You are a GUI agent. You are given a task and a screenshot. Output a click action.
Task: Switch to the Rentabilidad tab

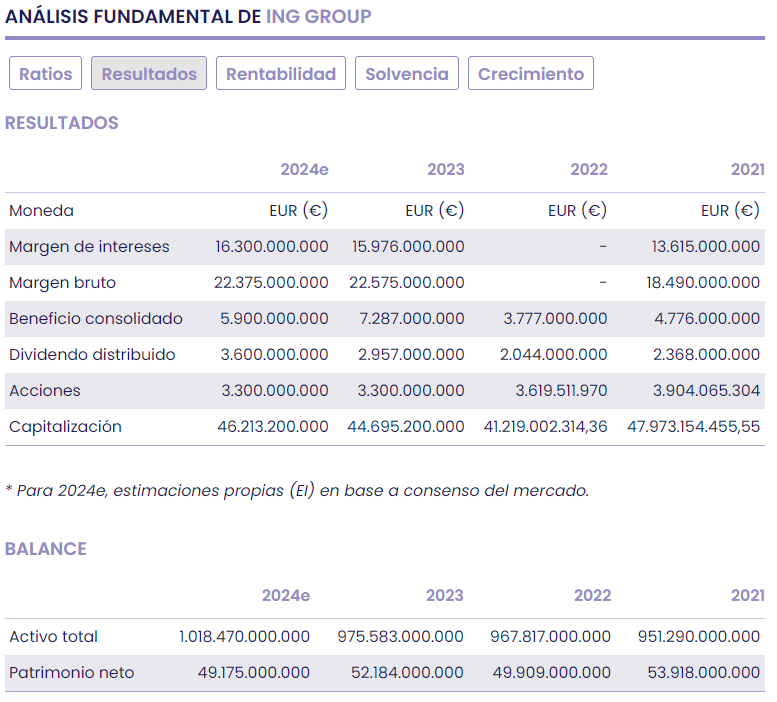(281, 73)
